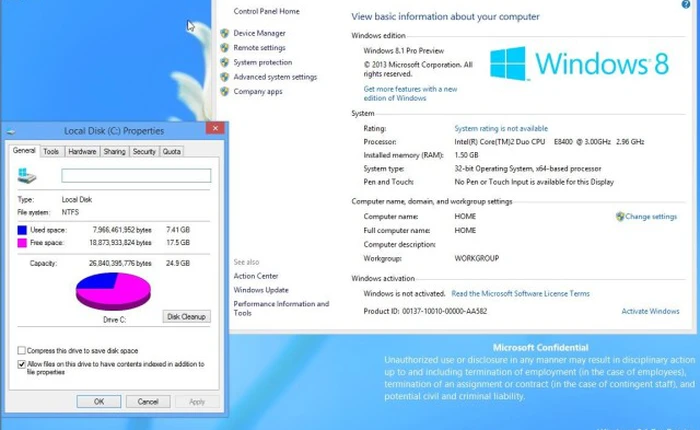Click the hard drive icon in General tab

pos(26,175)
